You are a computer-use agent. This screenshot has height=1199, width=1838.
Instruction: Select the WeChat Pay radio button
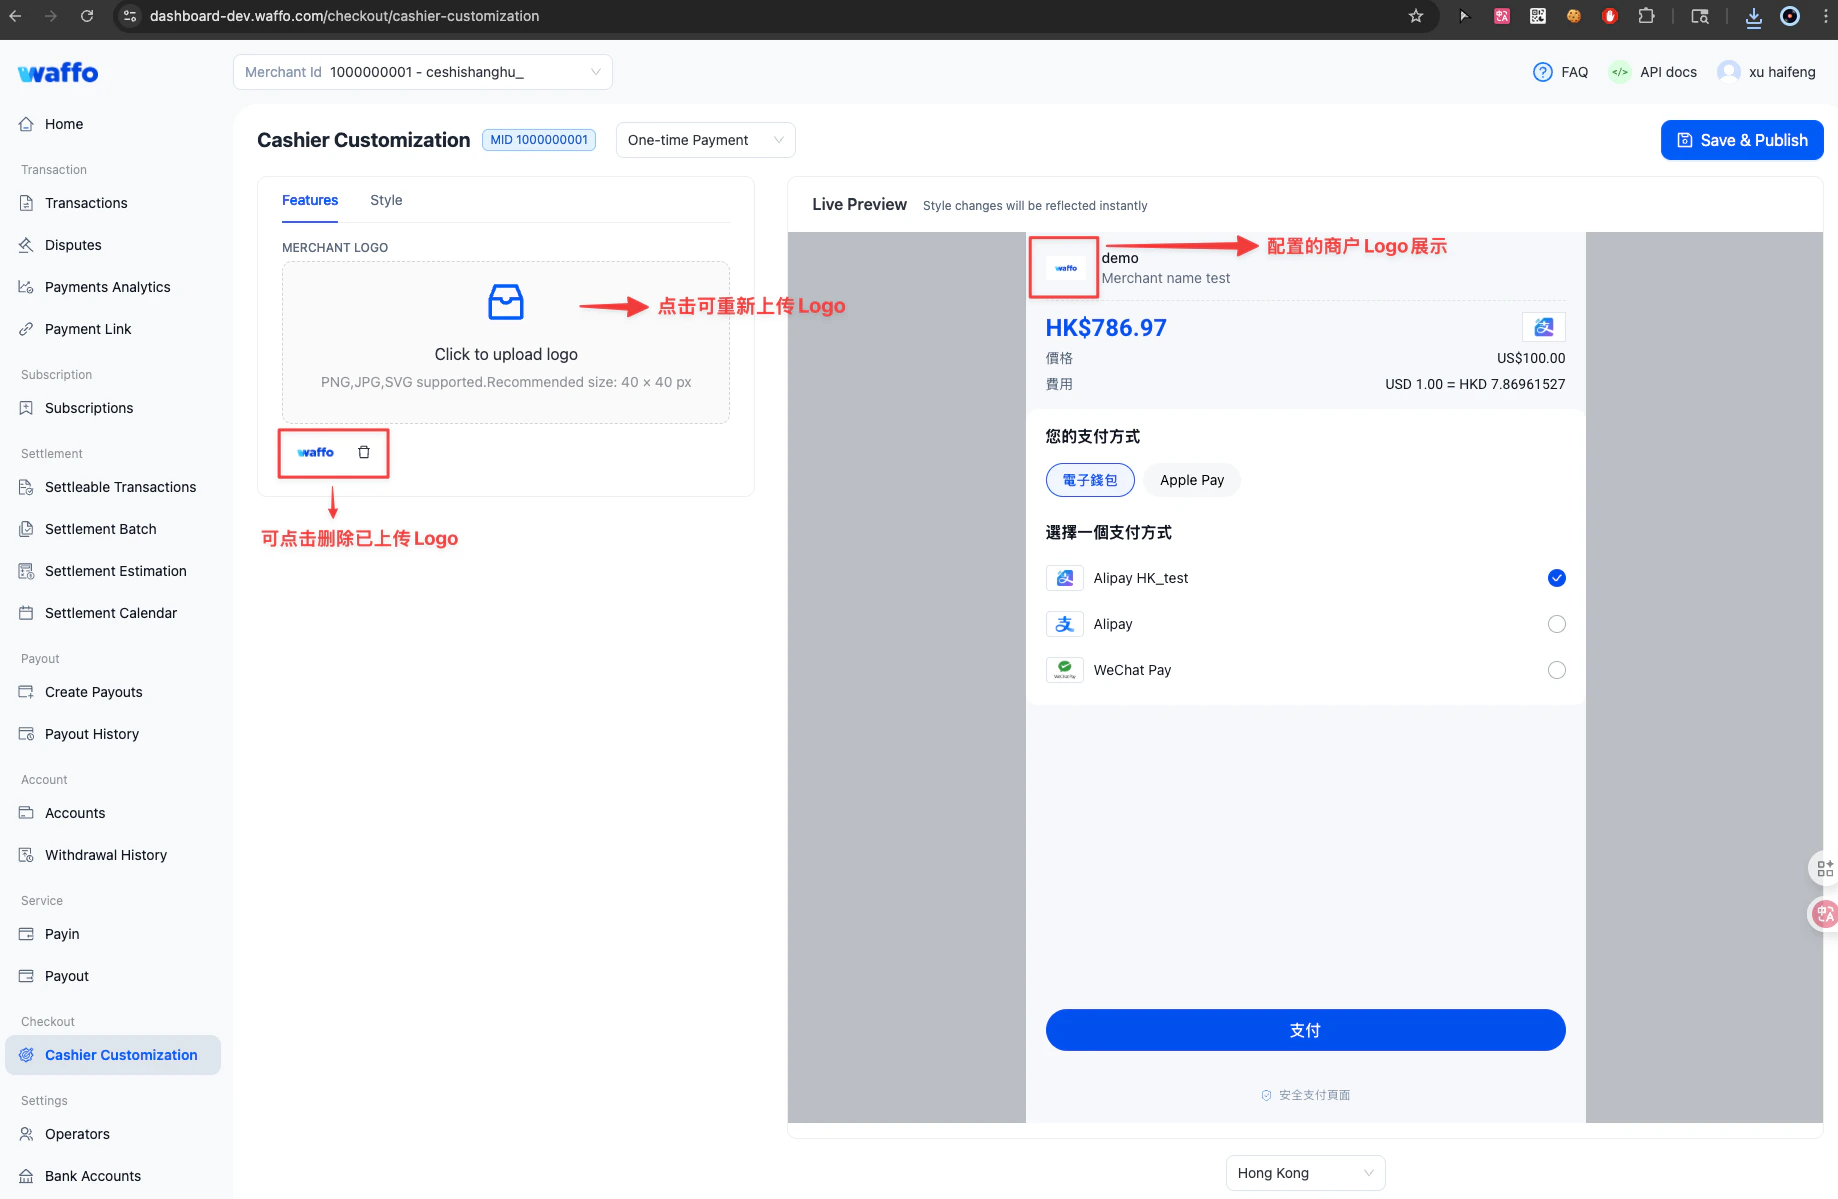(x=1557, y=670)
